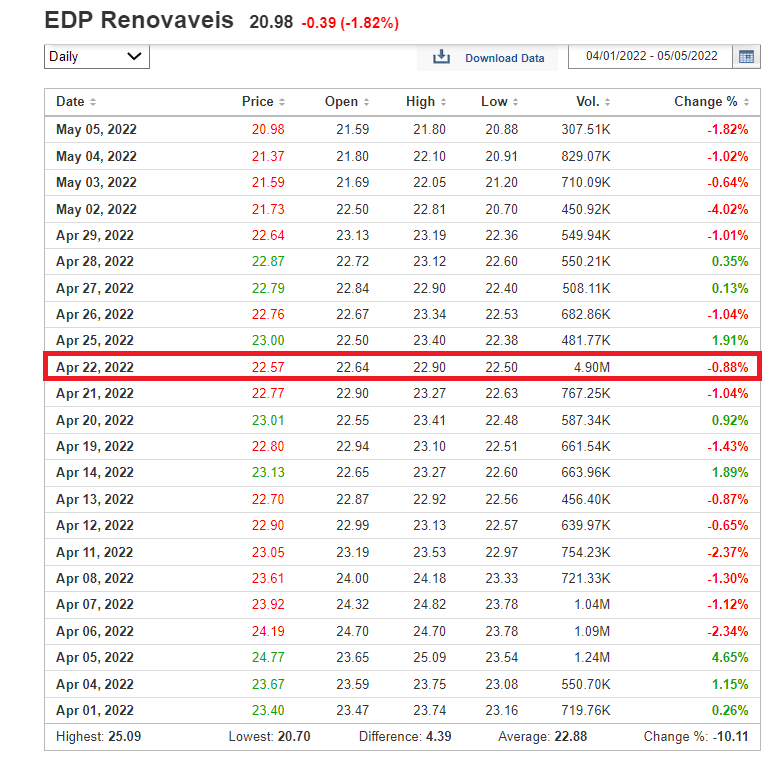Click the -0.88% change value

click(727, 367)
